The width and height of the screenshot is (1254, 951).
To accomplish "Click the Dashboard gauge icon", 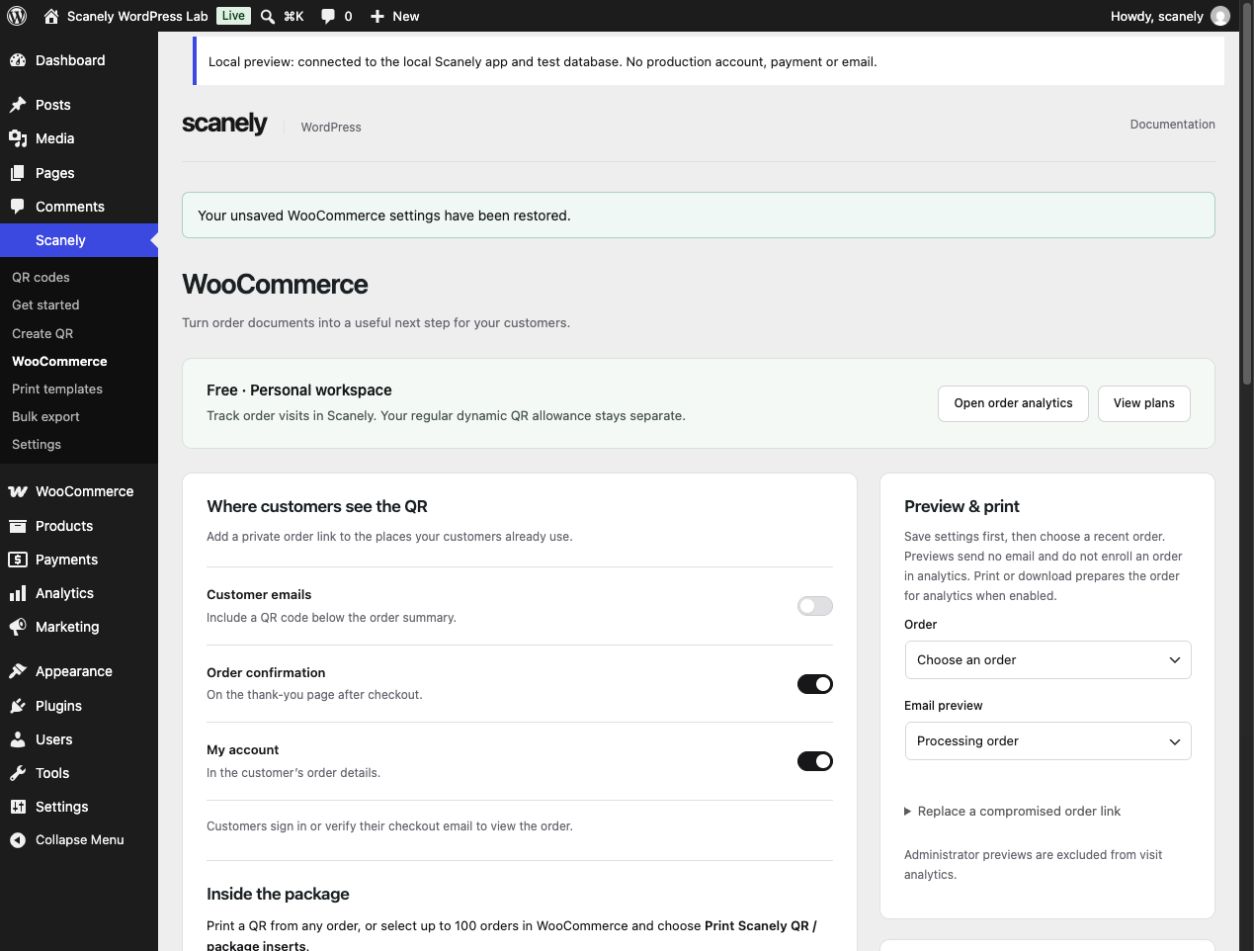I will point(17,60).
